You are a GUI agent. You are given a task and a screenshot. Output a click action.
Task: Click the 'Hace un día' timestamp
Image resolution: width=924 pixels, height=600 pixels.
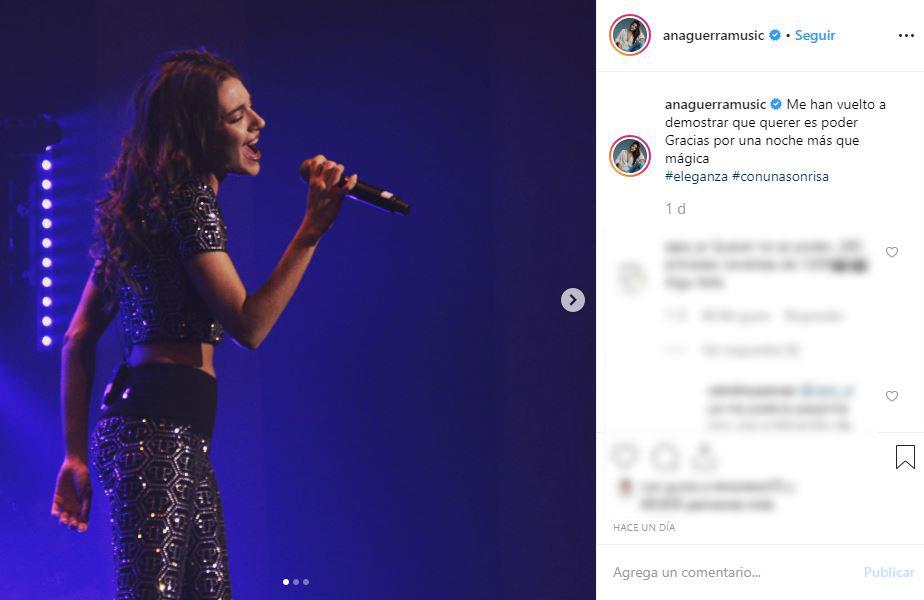pyautogui.click(x=644, y=528)
